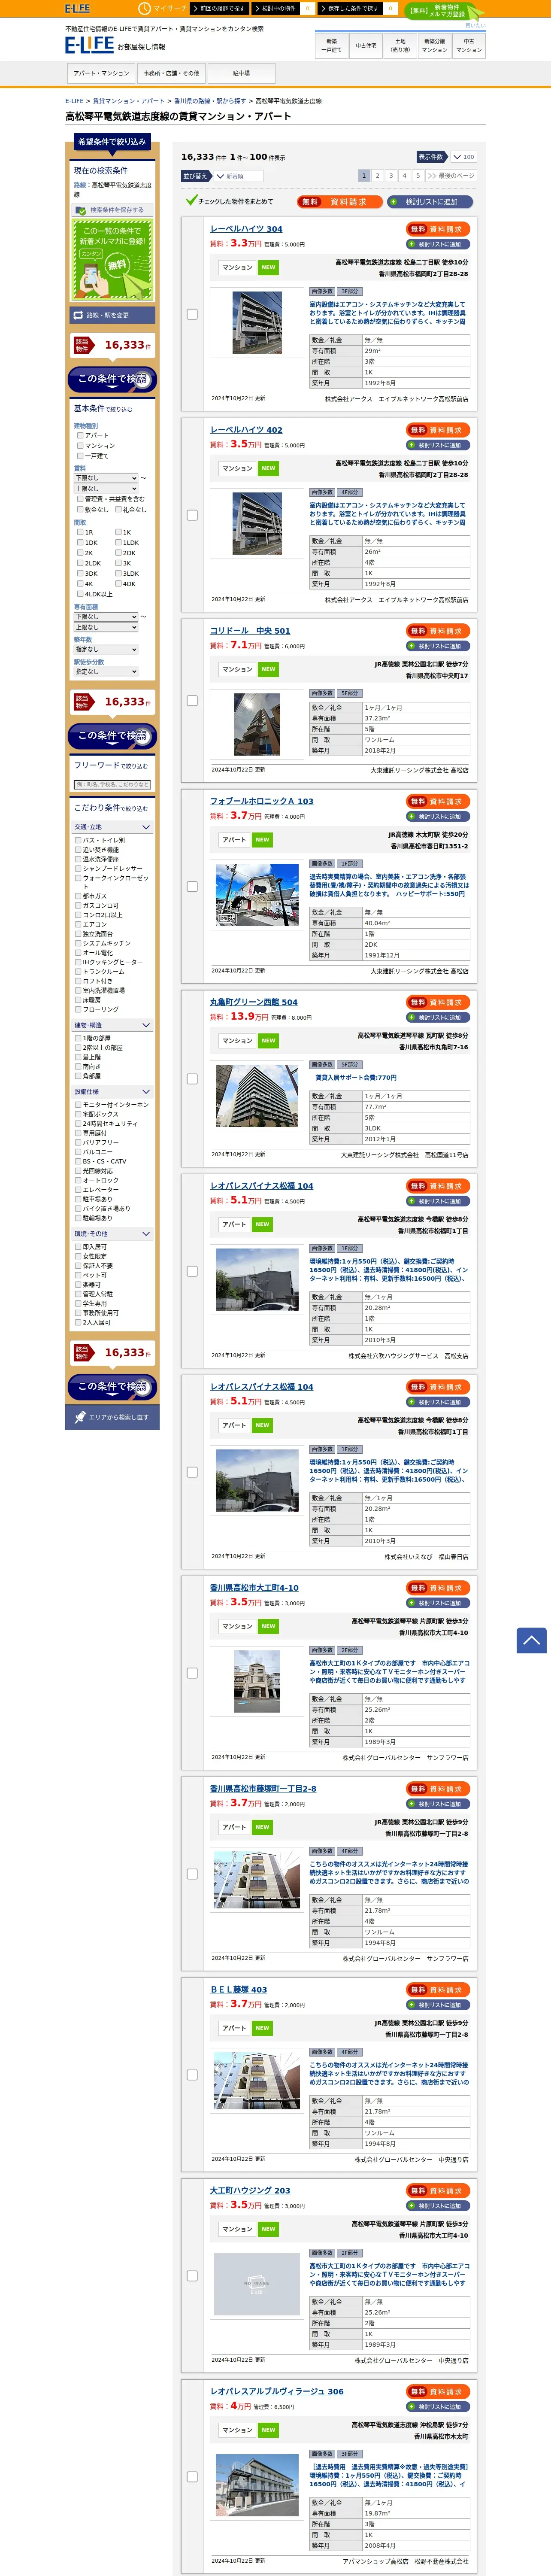Check the ペット可 filter

coord(78,1275)
